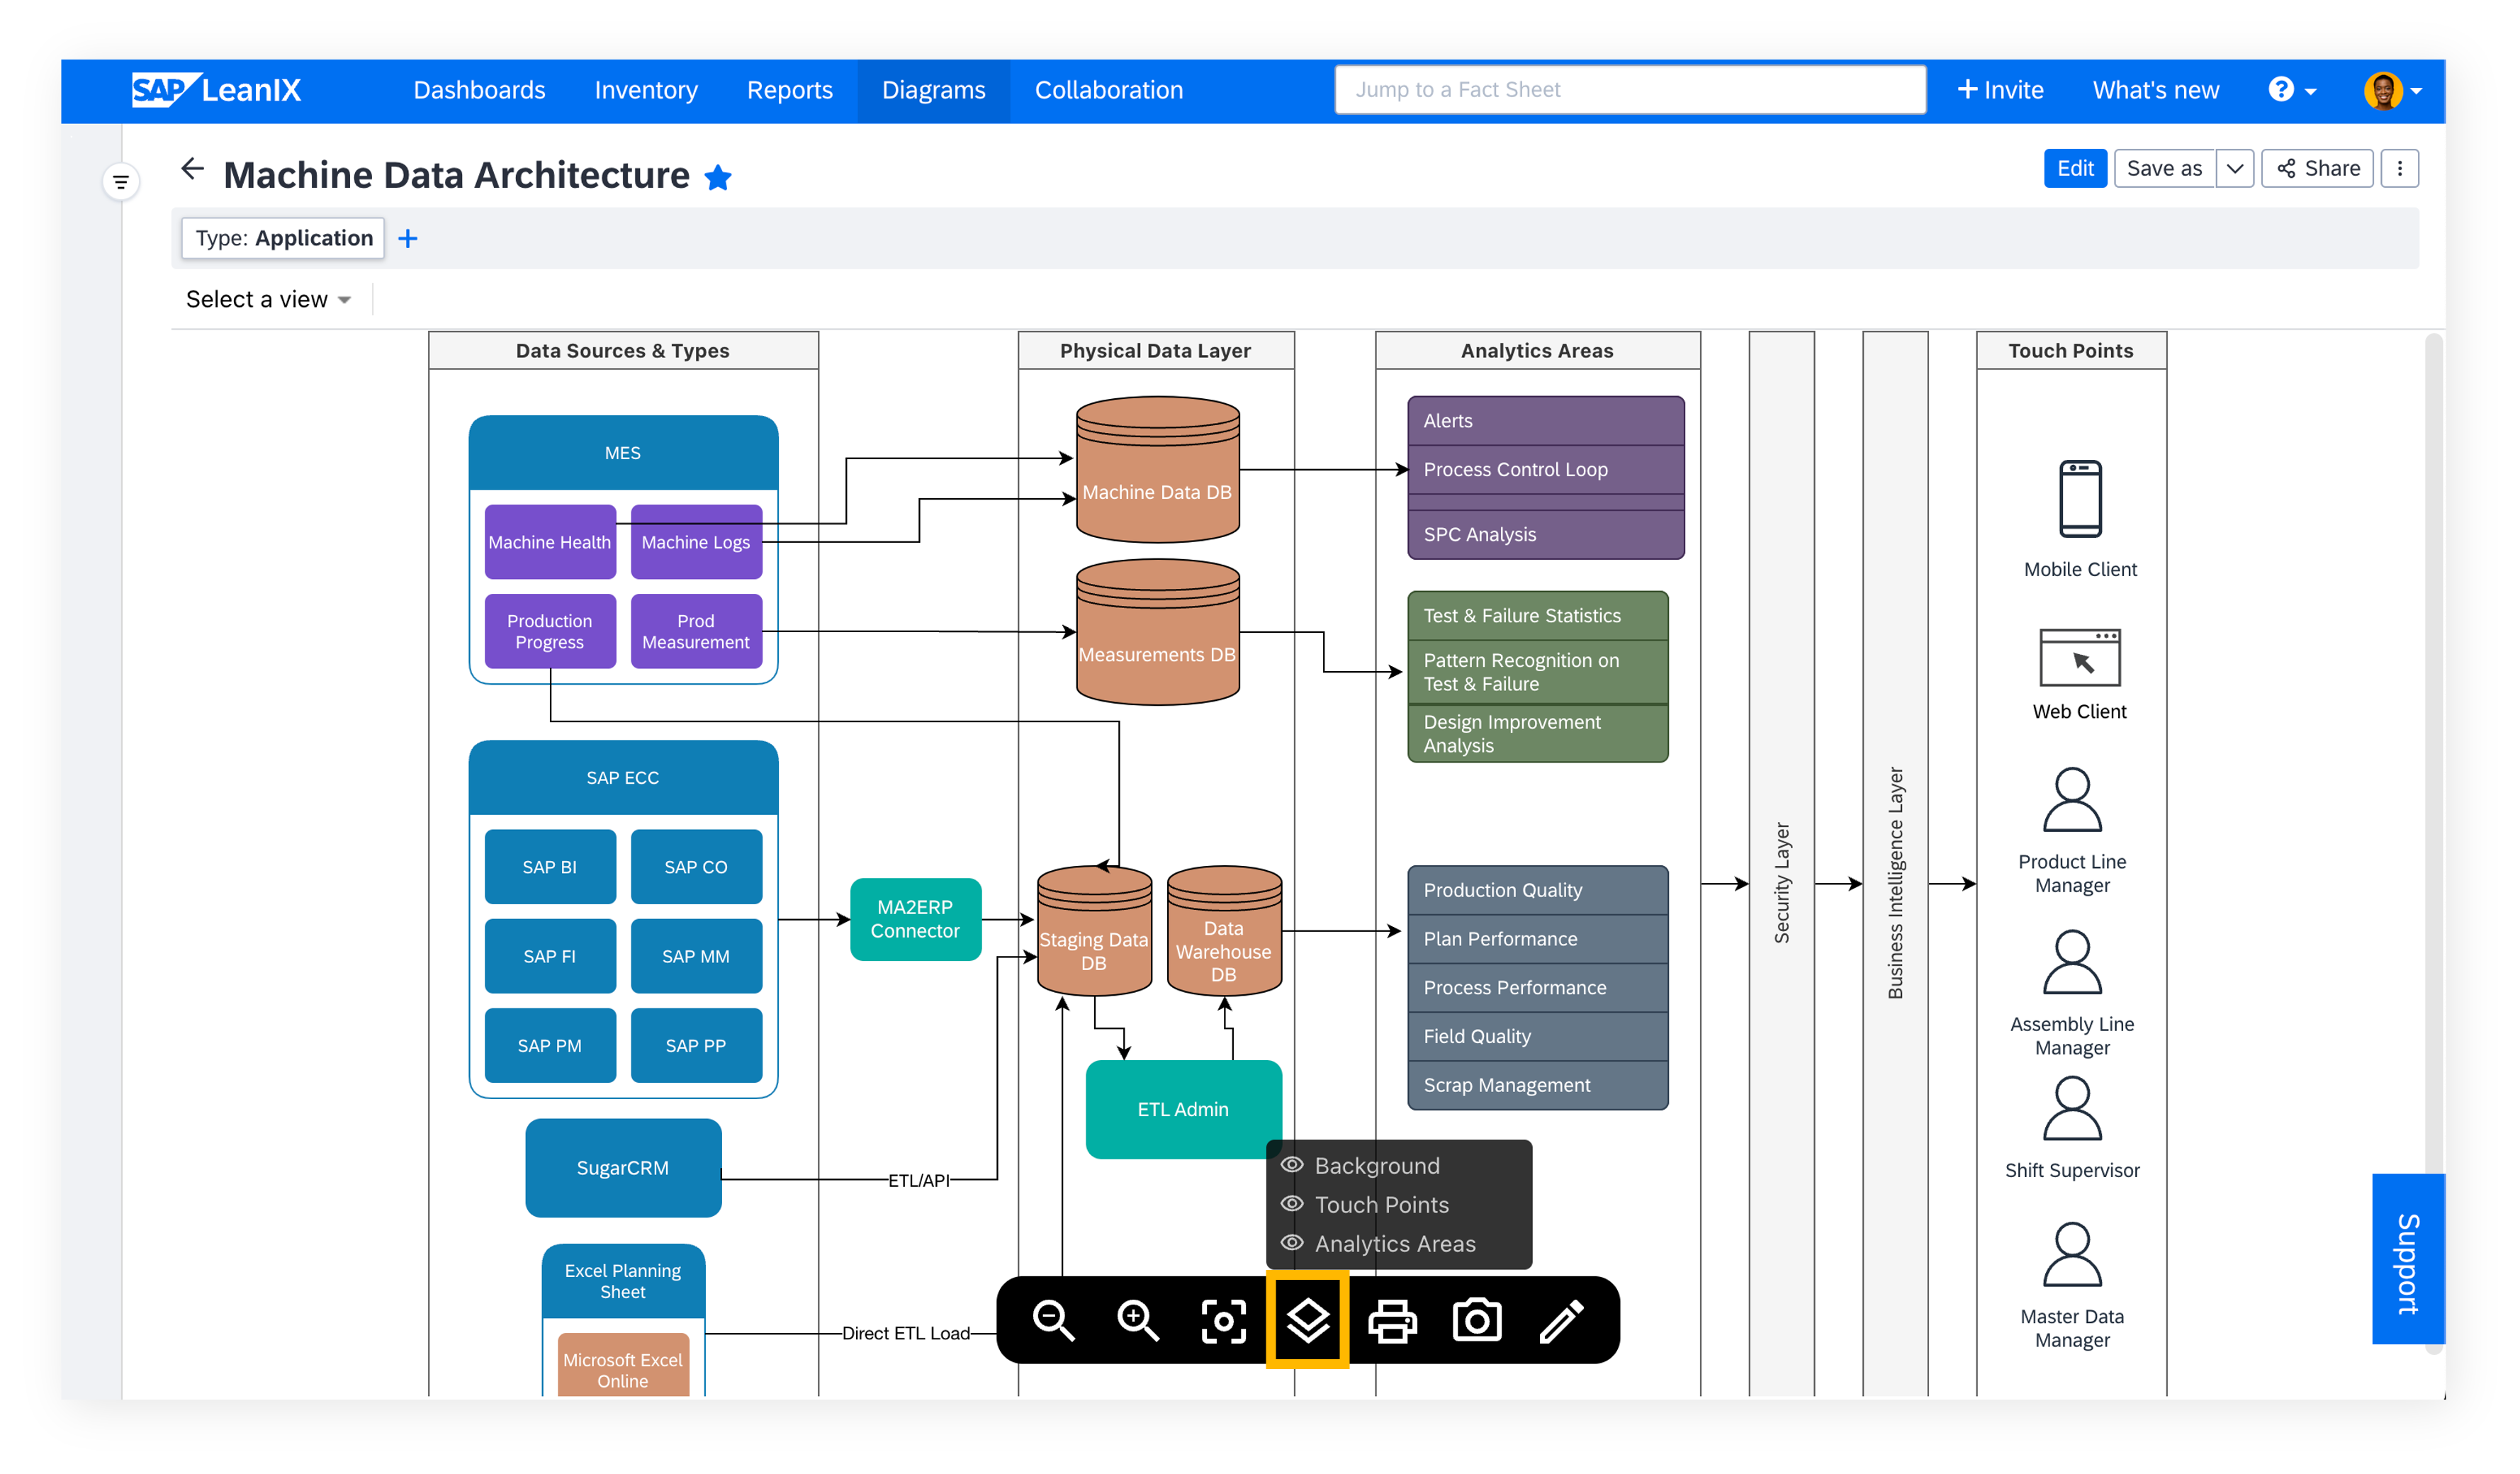The width and height of the screenshot is (2520, 1474).
Task: Select the Production Progress box
Action: (x=550, y=631)
